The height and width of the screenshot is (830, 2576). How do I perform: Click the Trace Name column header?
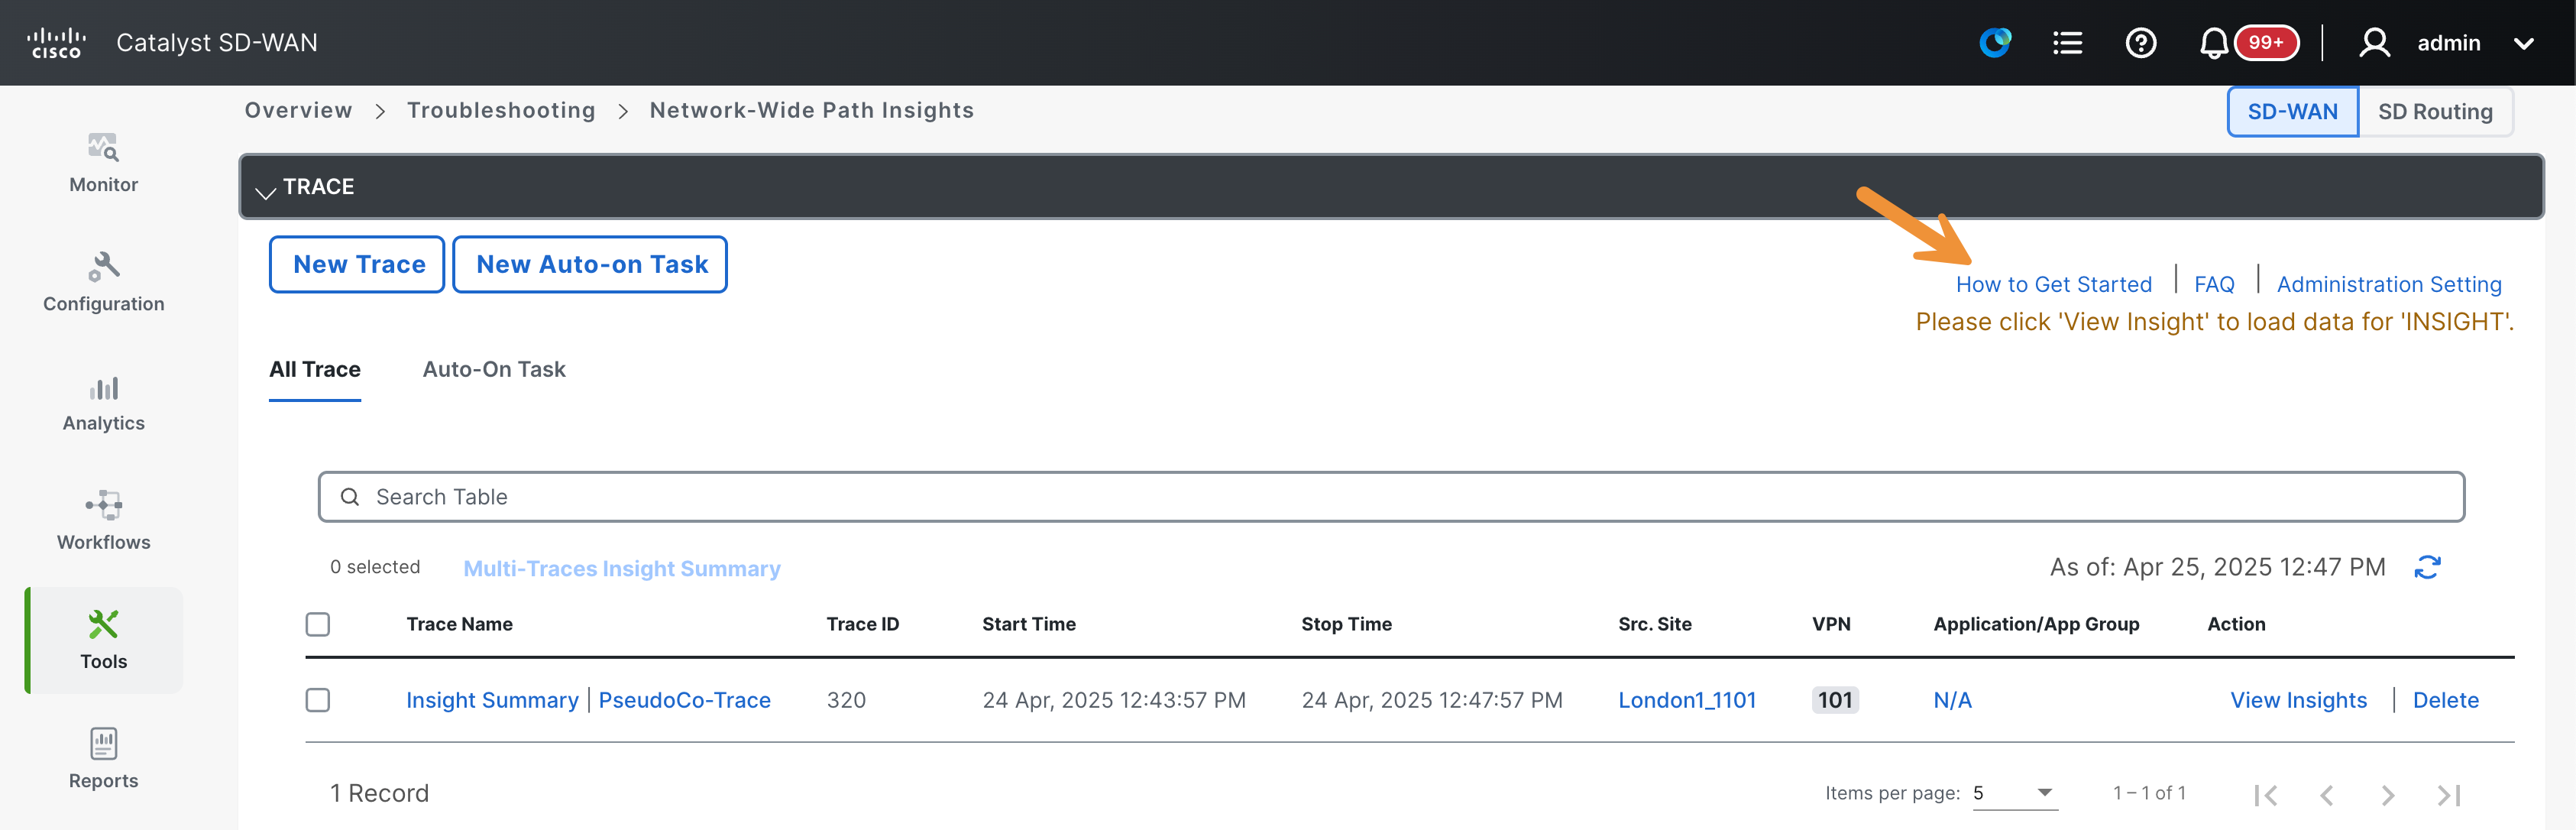(459, 624)
